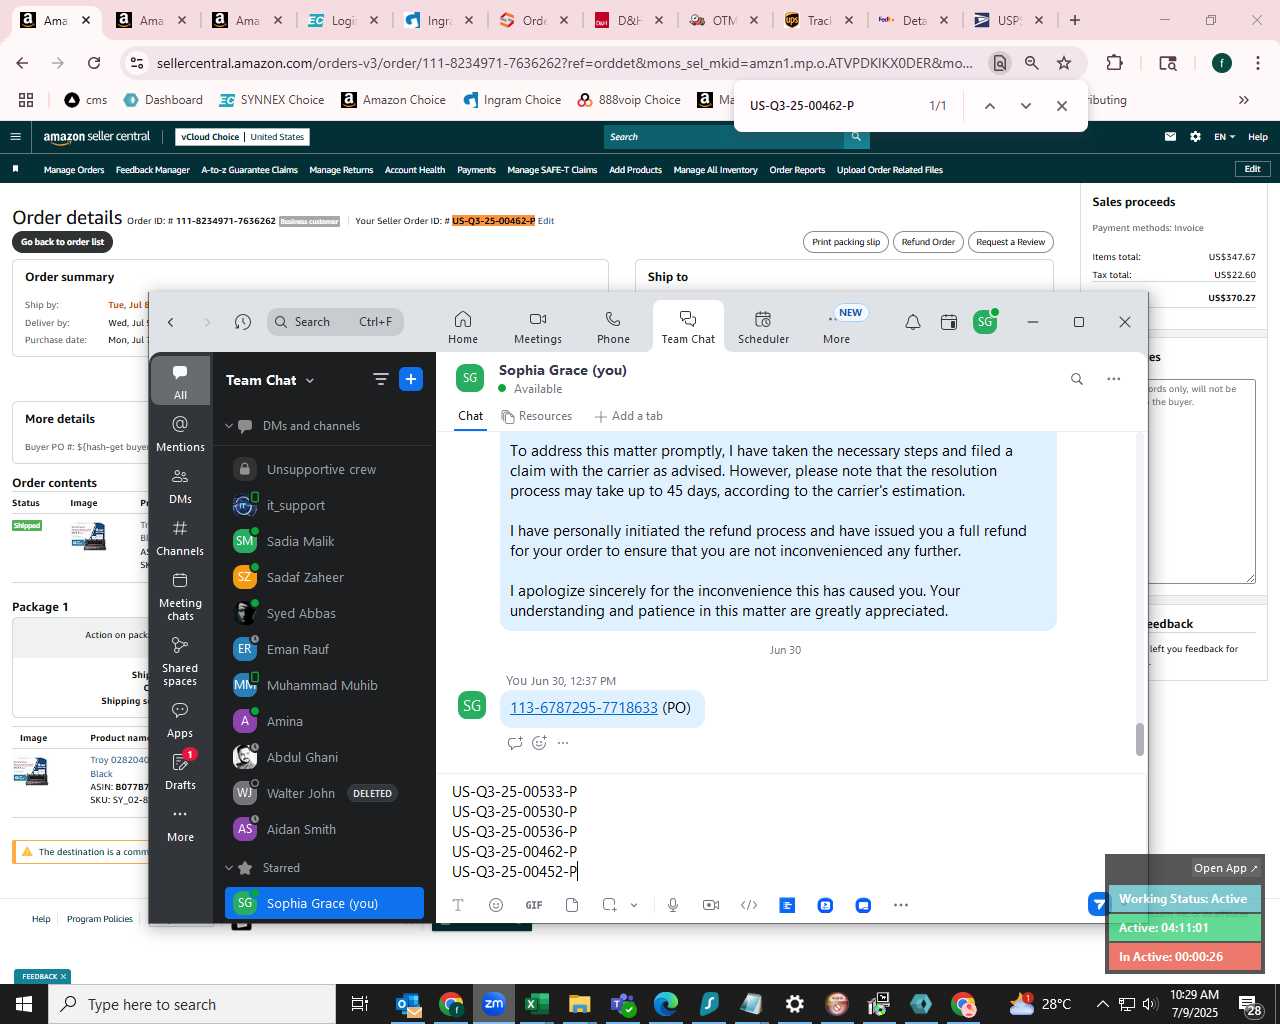Click the Zoom history clock icon
The height and width of the screenshot is (1024, 1280).
coord(243,322)
